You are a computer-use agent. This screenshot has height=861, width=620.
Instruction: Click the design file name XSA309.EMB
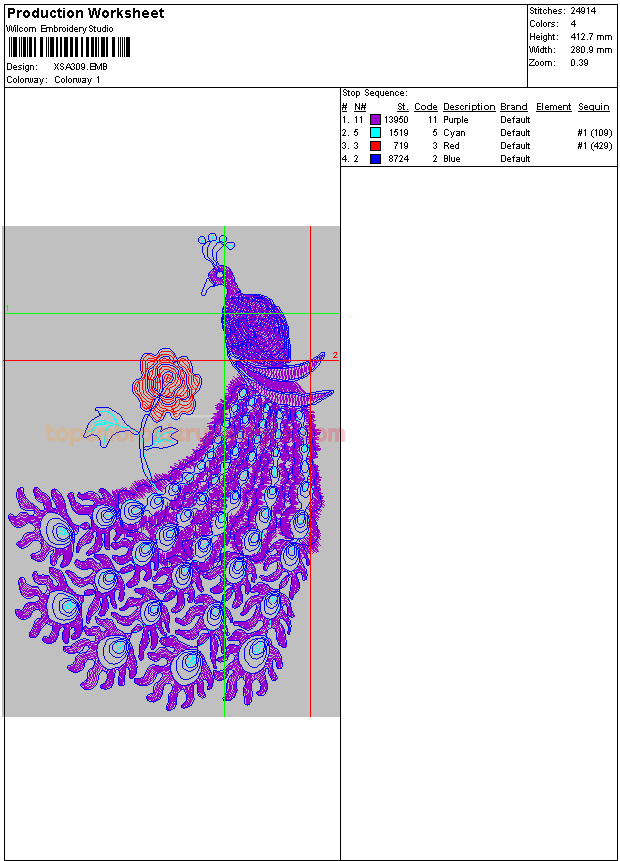pyautogui.click(x=81, y=67)
